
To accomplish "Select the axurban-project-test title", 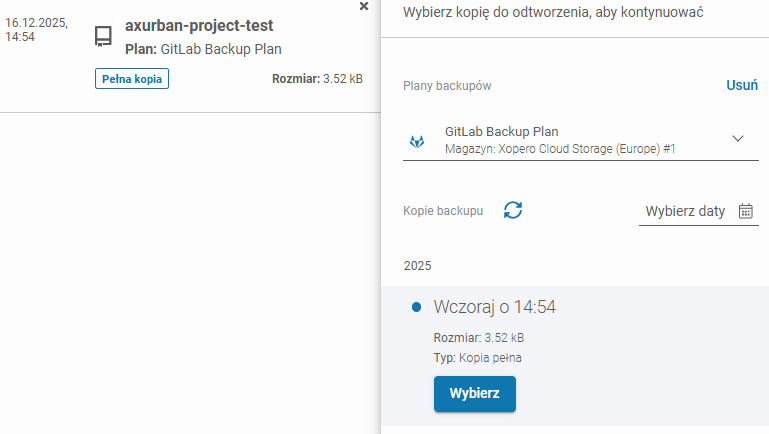I will click(199, 26).
